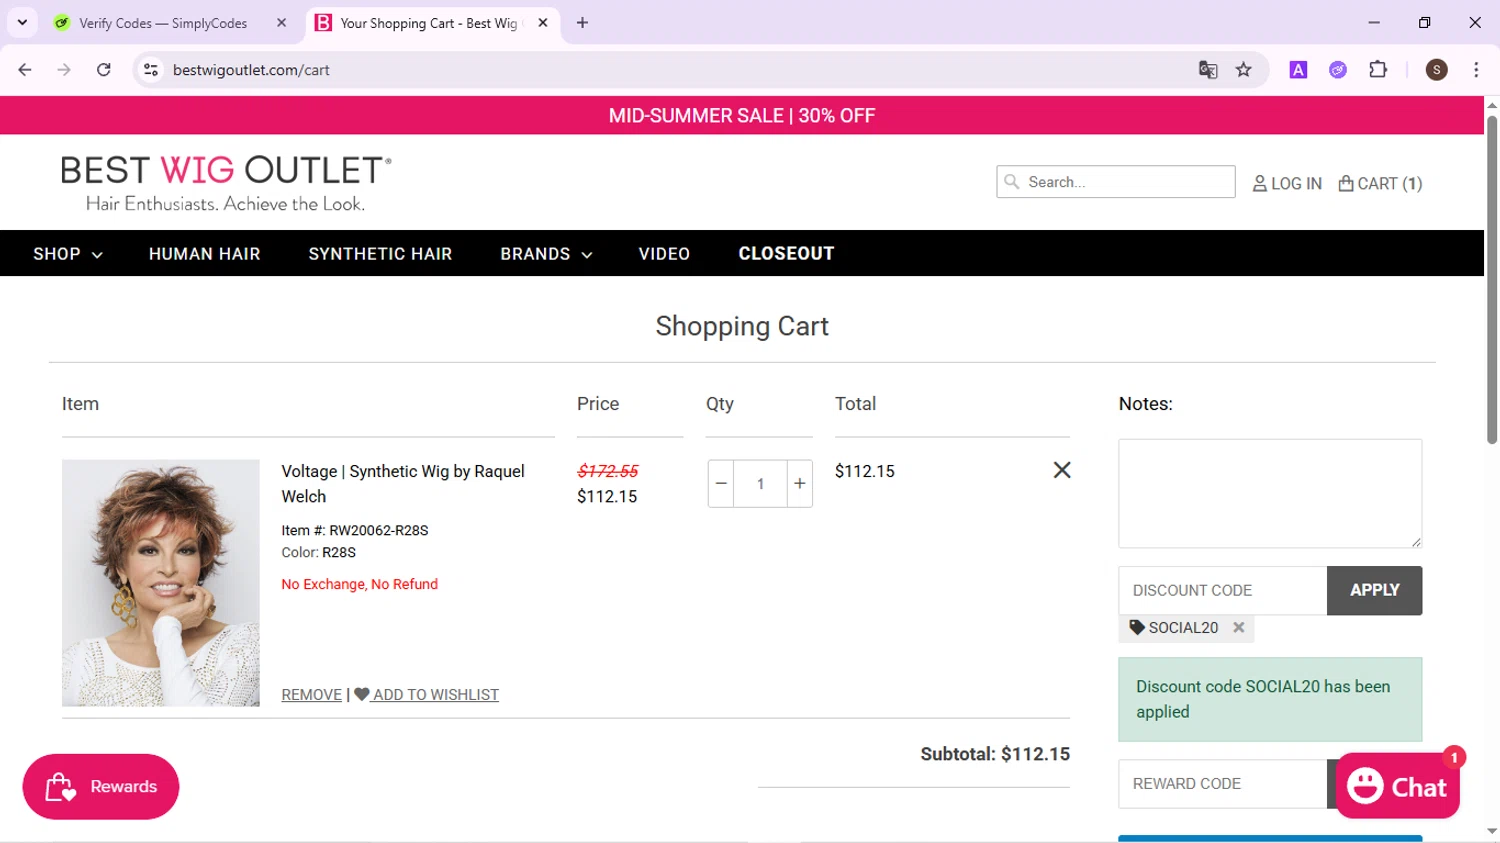Click the Subtotal: $112.15 text
The width and height of the screenshot is (1500, 843).
tap(995, 754)
